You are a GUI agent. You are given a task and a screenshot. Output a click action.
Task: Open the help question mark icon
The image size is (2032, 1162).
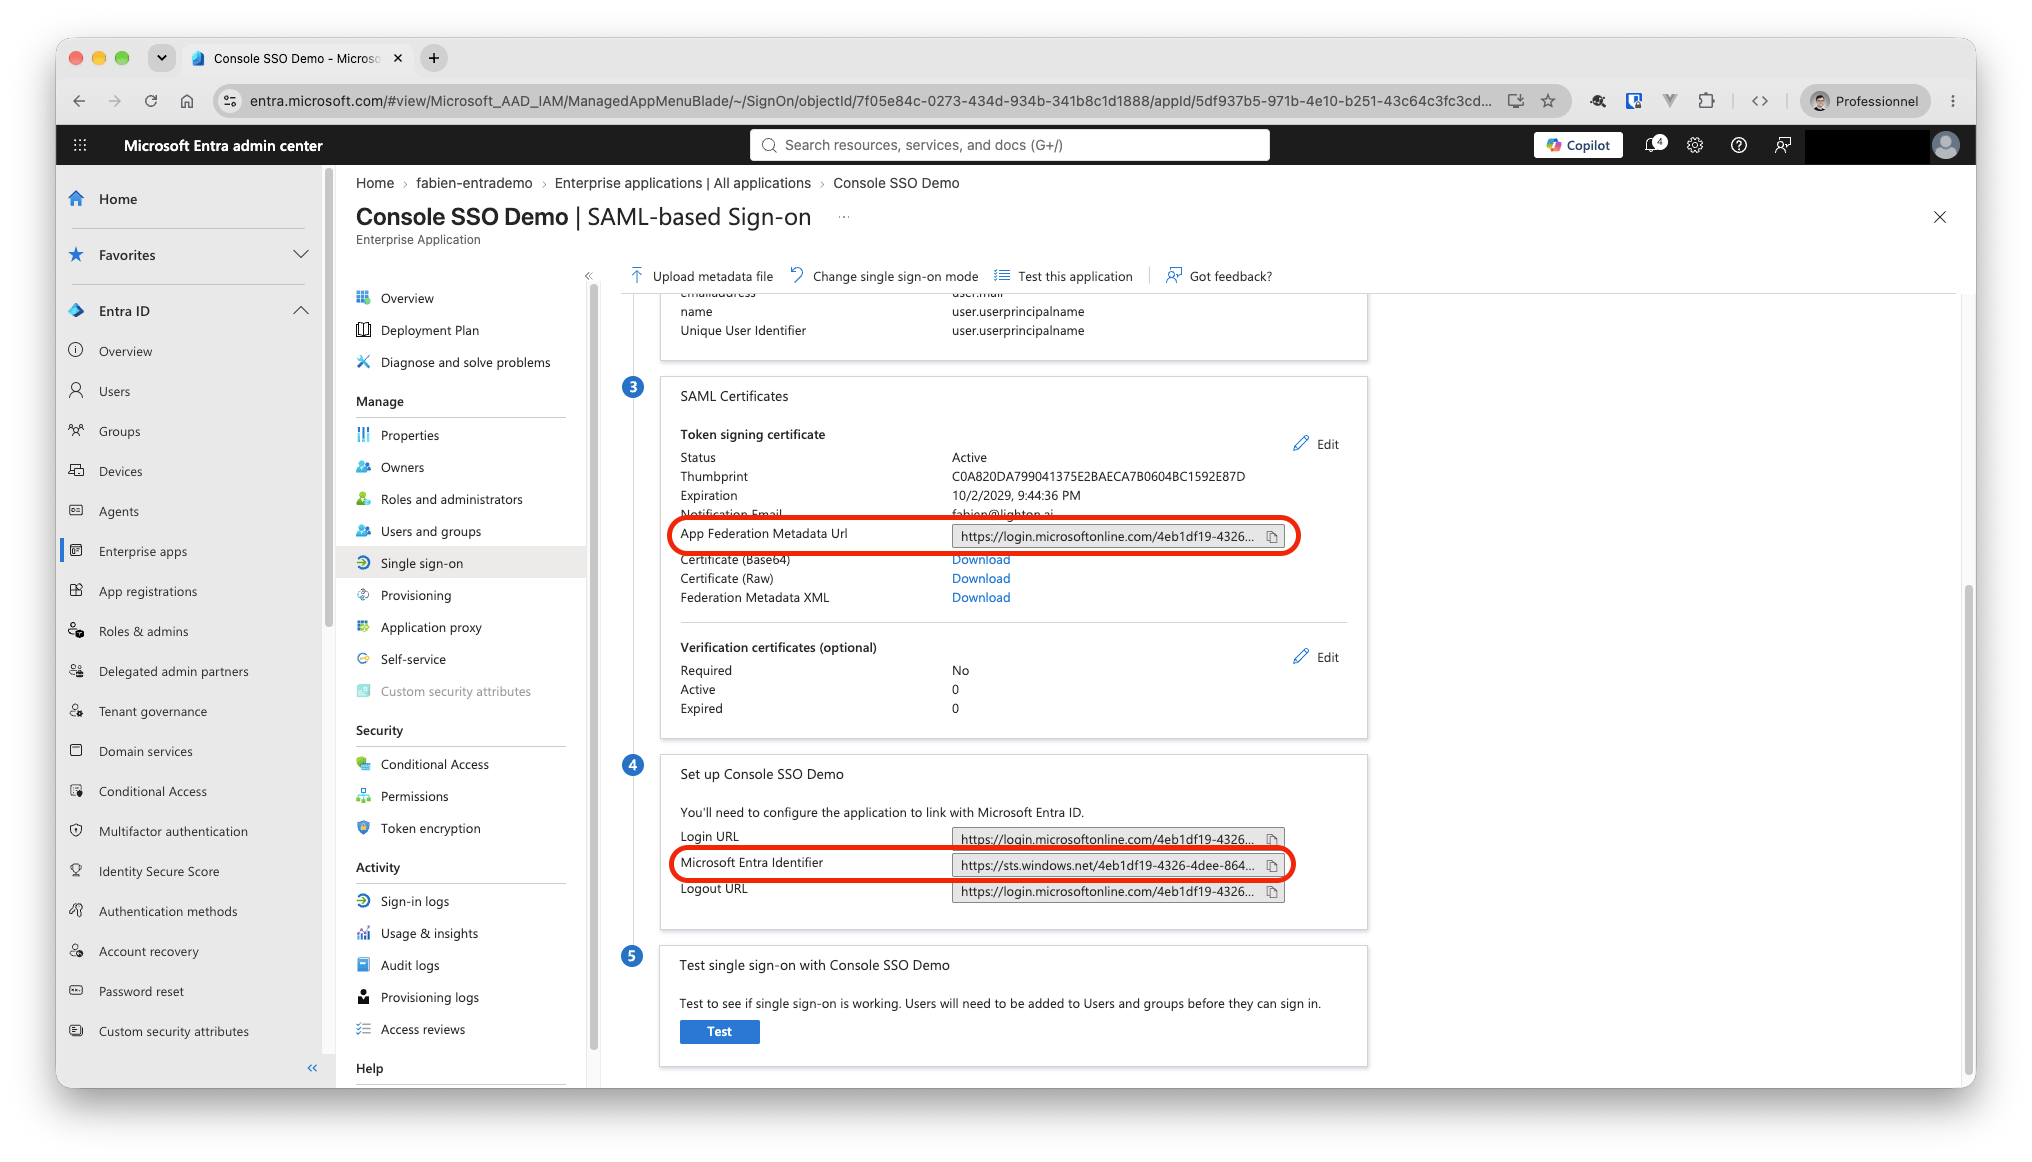[1739, 145]
